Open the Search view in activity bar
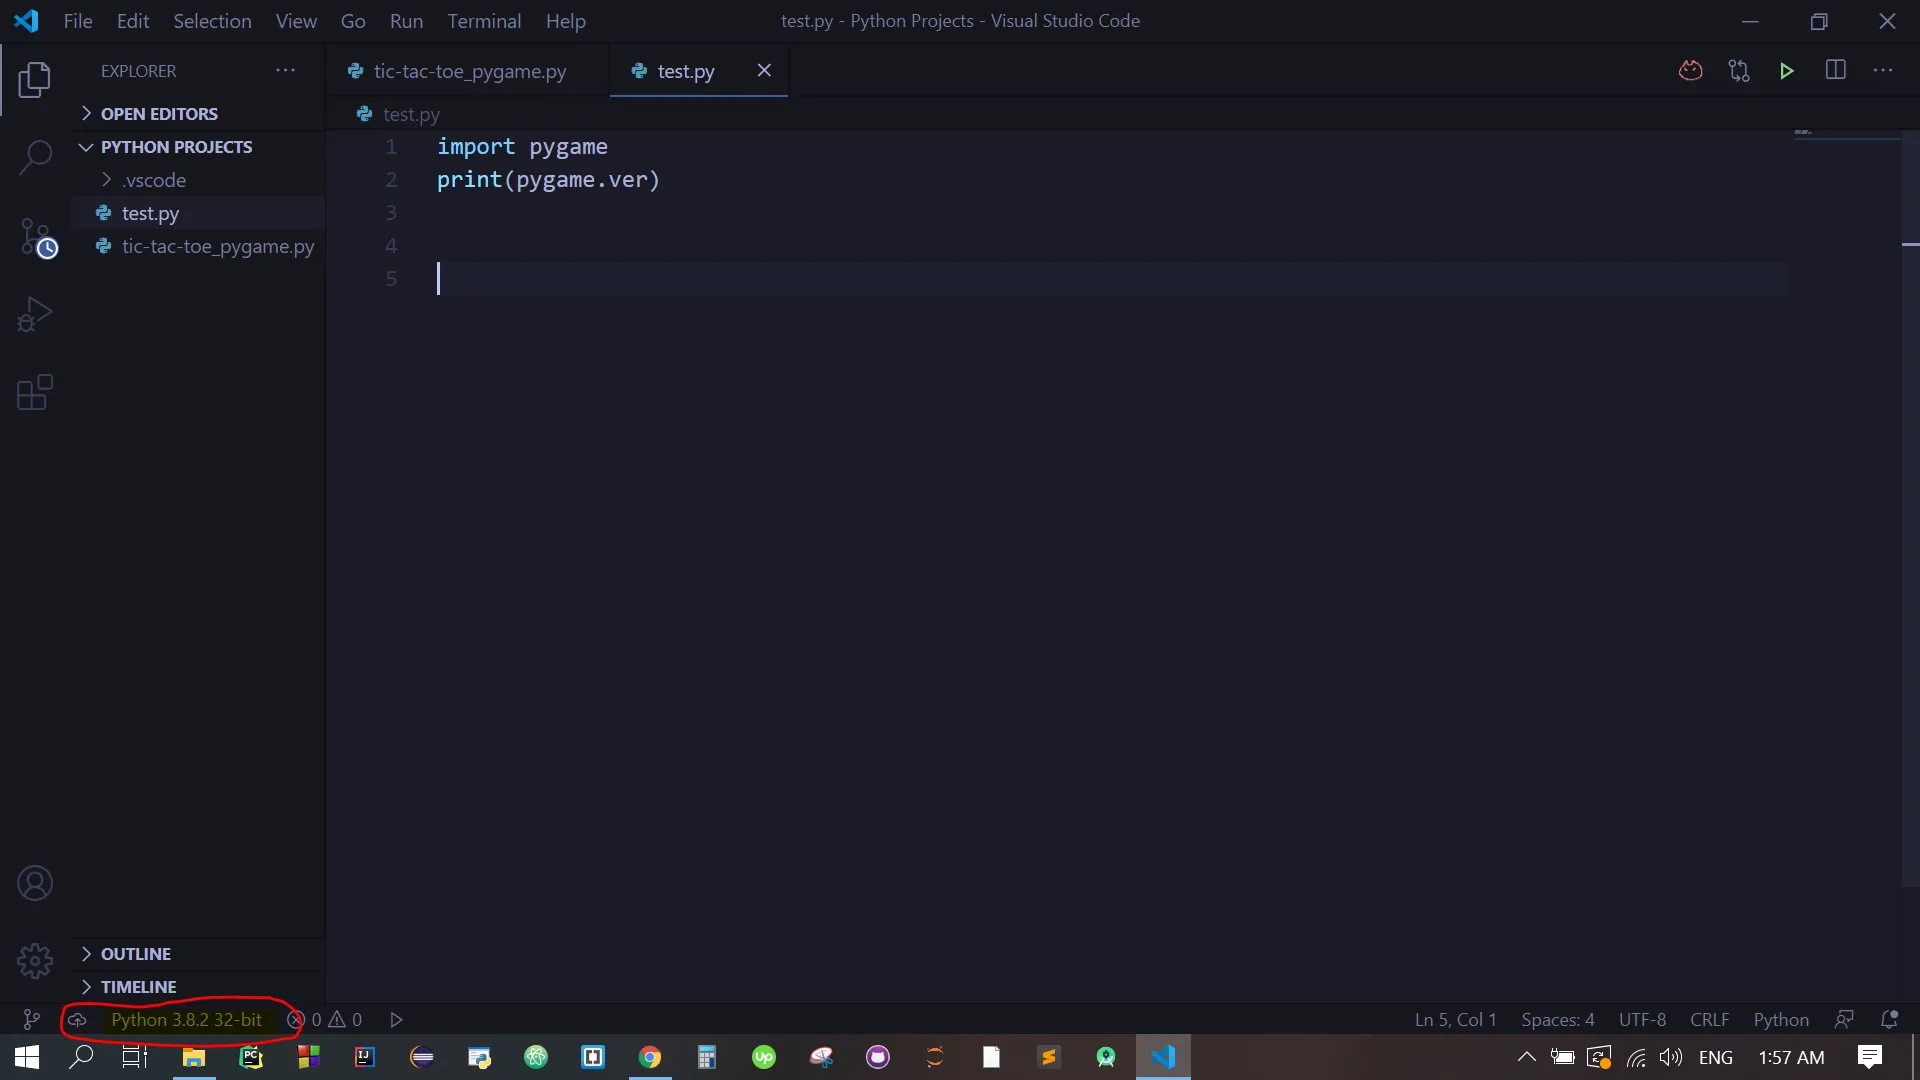 pyautogui.click(x=35, y=157)
